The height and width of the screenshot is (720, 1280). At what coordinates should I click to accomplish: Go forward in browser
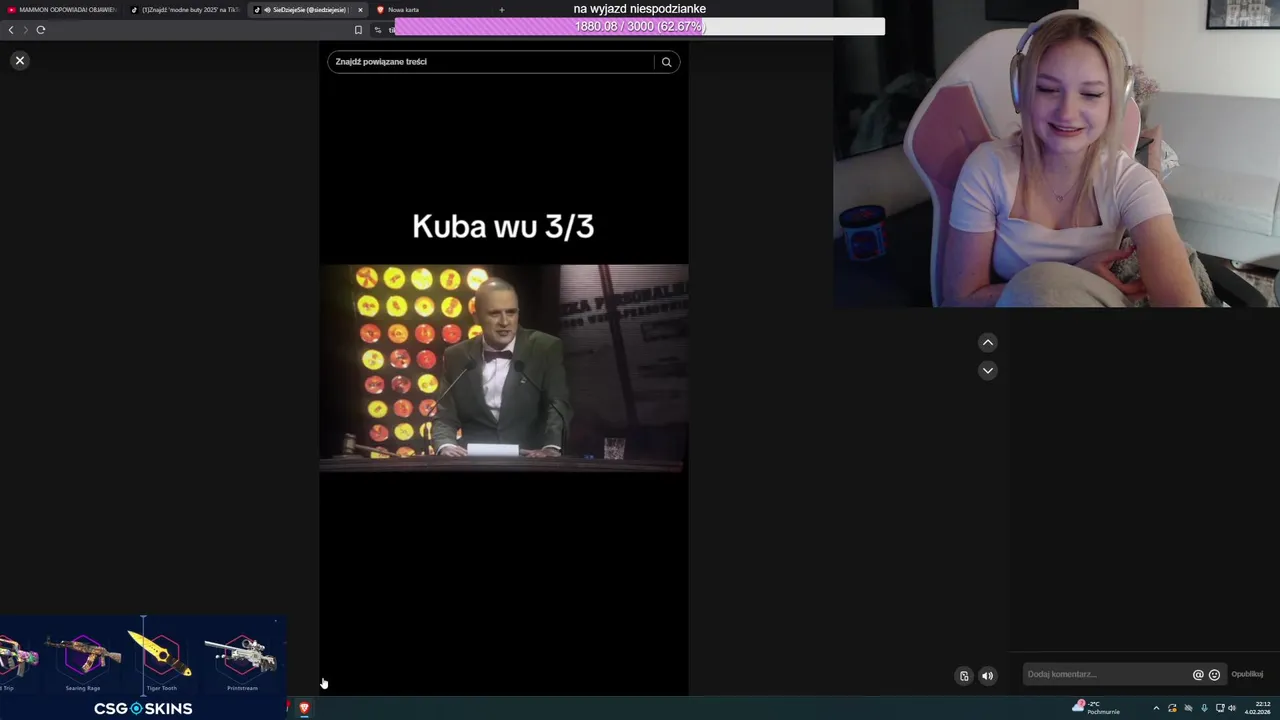(25, 30)
